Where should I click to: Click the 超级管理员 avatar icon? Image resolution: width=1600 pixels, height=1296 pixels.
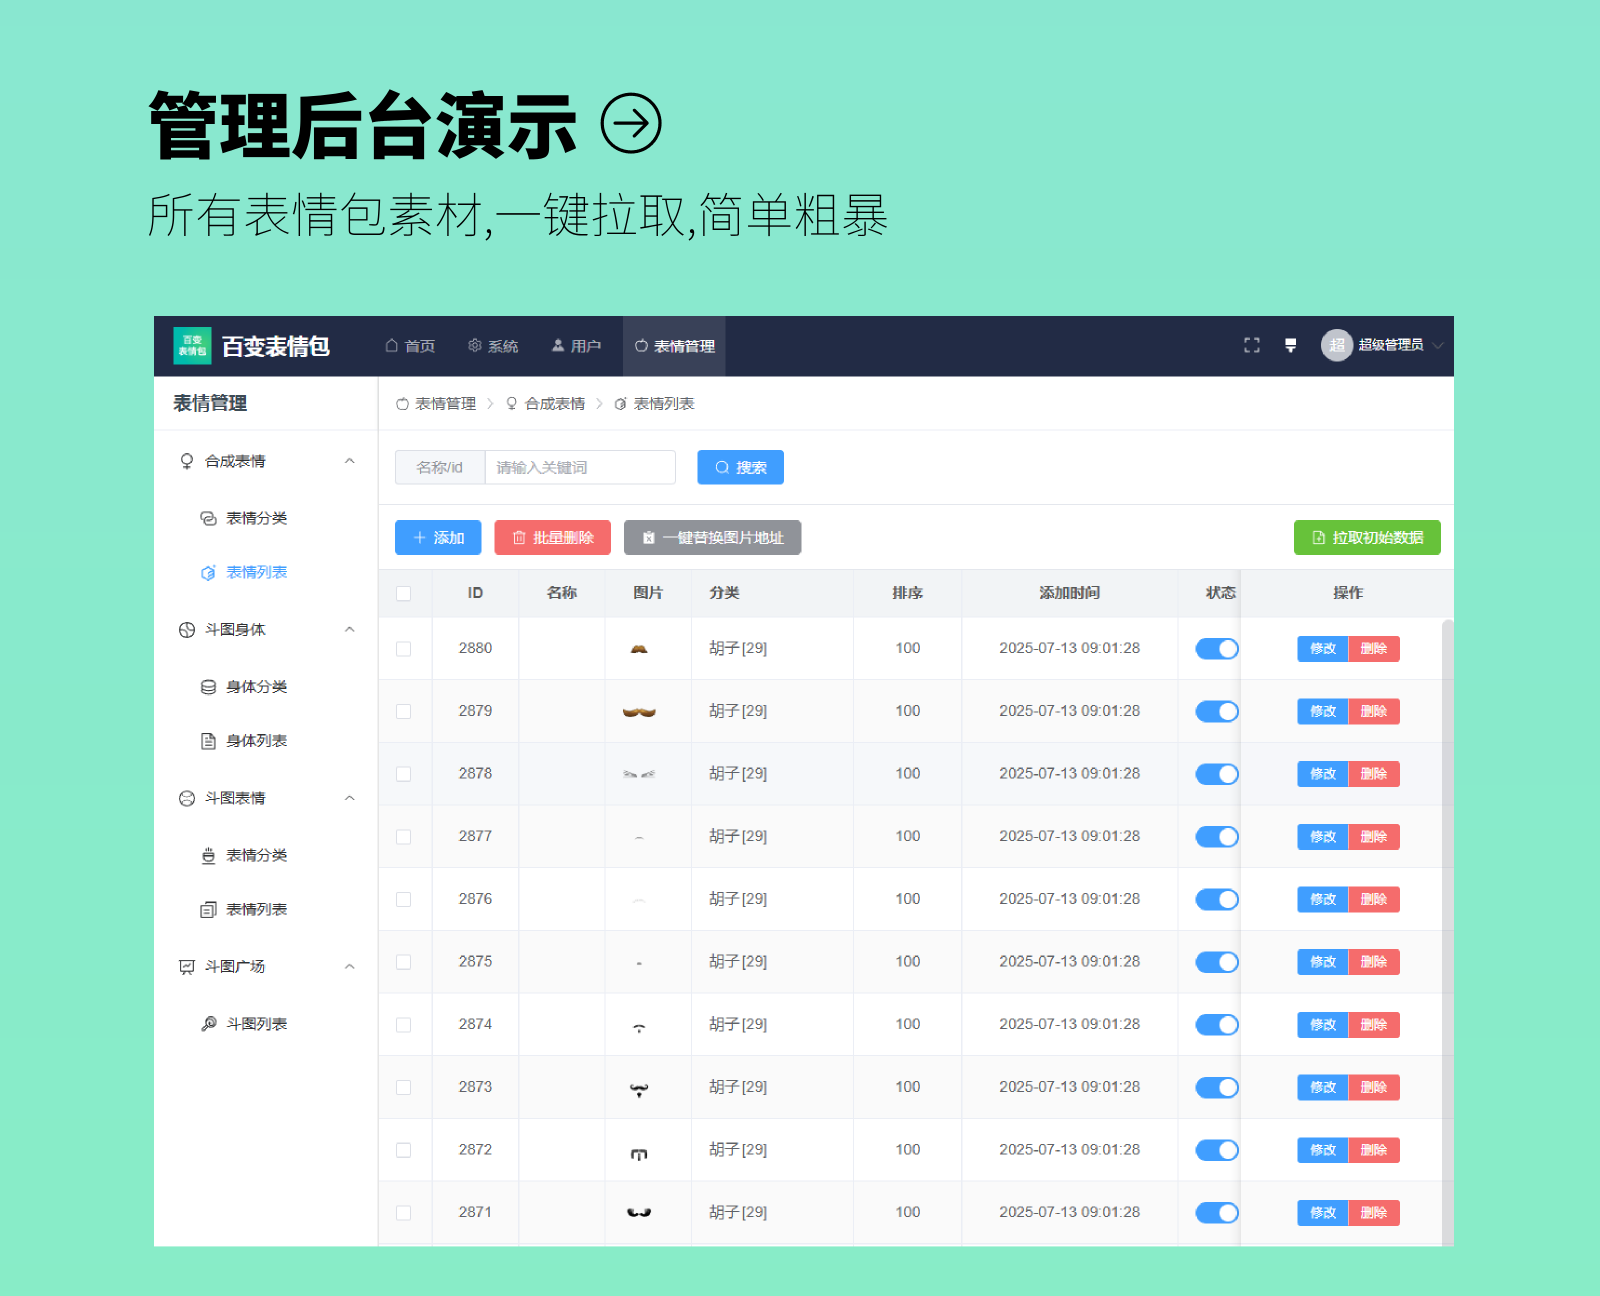tap(1336, 345)
